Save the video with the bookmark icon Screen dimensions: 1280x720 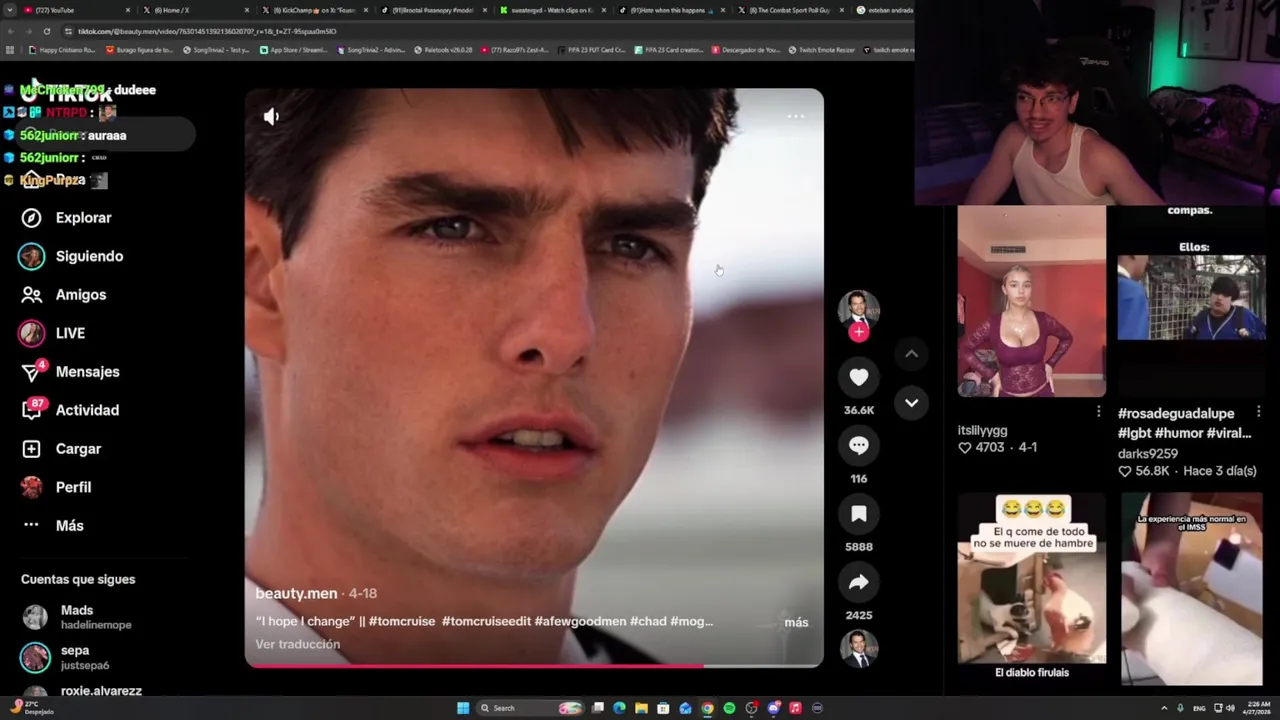(x=859, y=514)
